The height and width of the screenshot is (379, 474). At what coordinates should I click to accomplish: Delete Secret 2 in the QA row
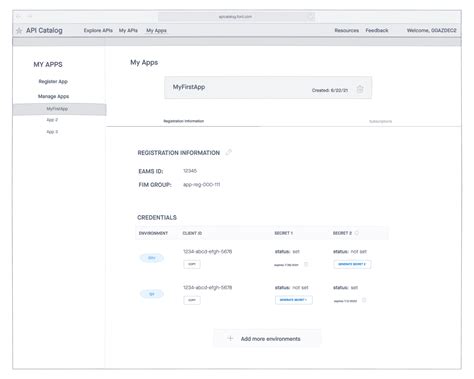pyautogui.click(x=364, y=300)
